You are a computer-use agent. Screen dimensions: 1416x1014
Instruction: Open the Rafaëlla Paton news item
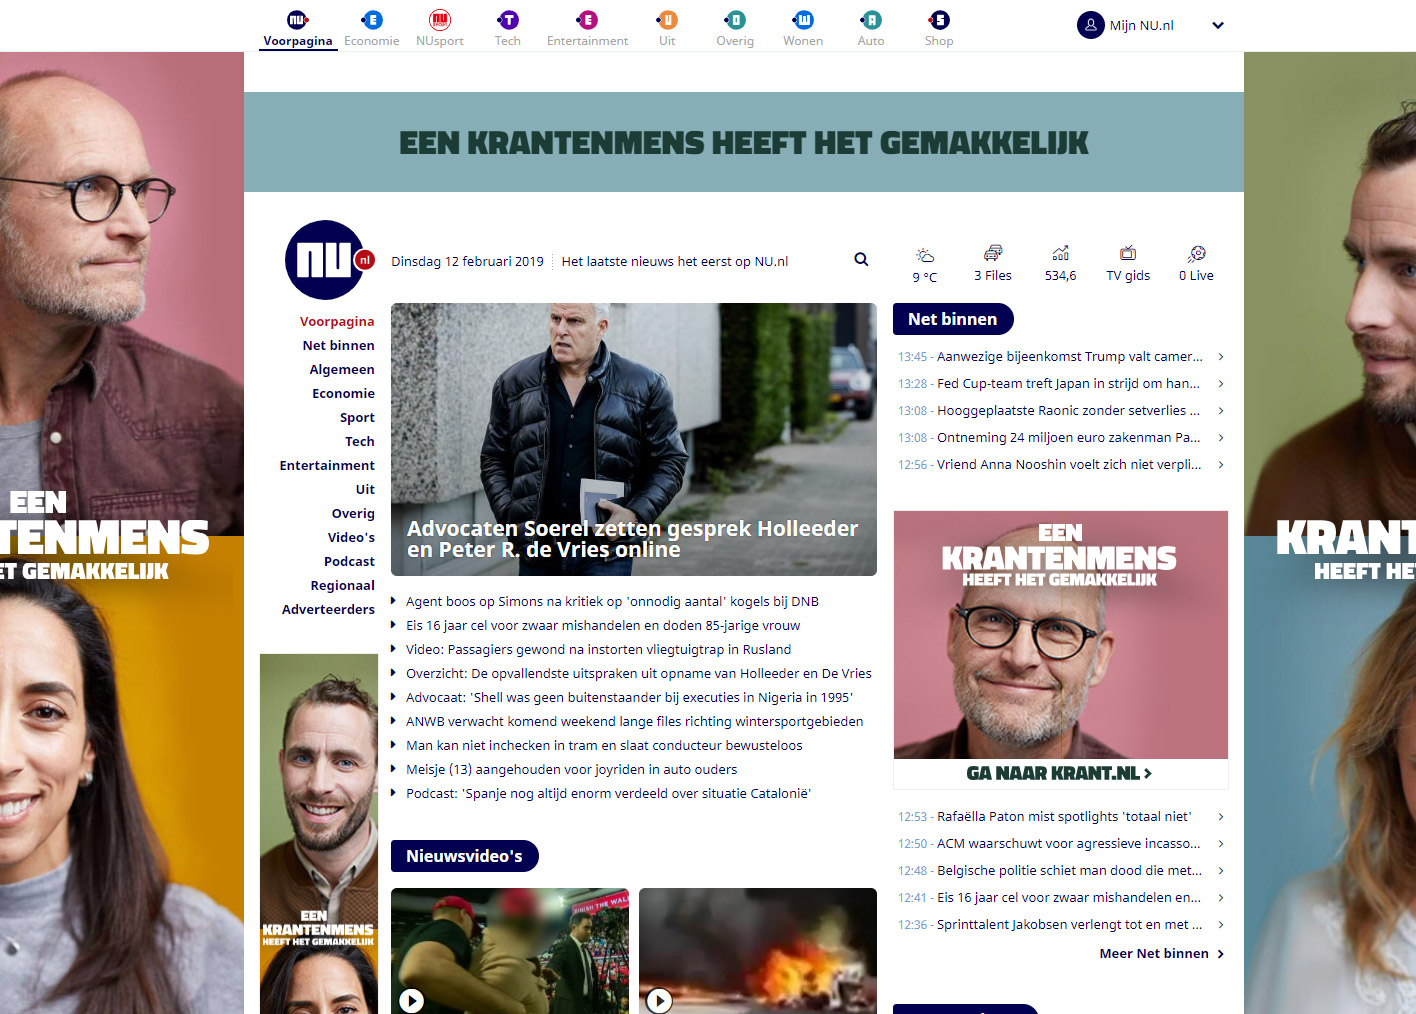pos(1063,817)
